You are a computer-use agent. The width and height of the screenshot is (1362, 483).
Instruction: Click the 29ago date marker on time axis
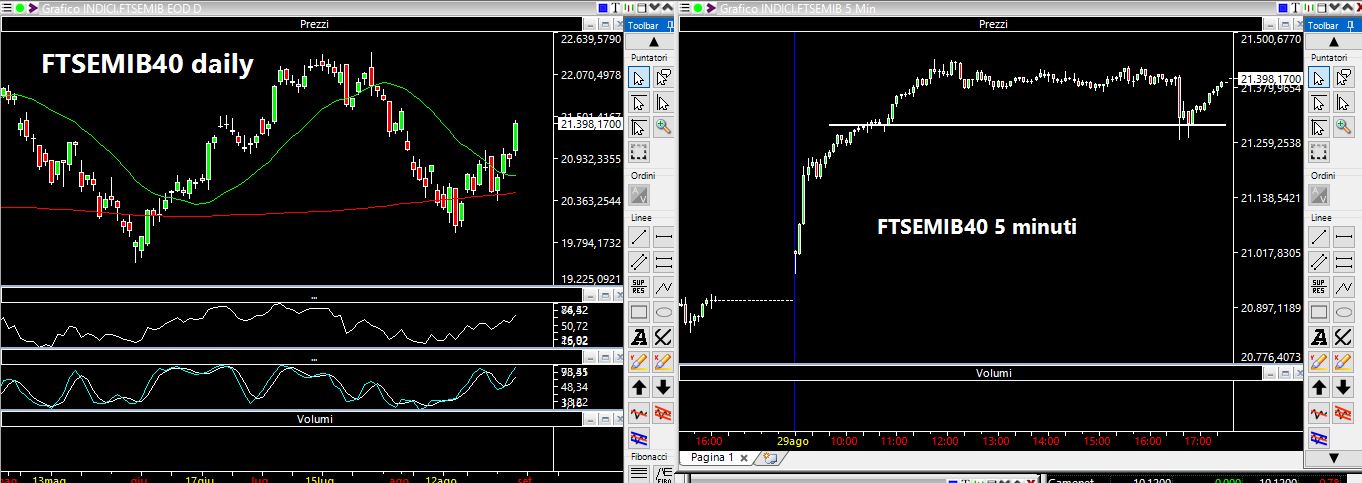pos(793,440)
